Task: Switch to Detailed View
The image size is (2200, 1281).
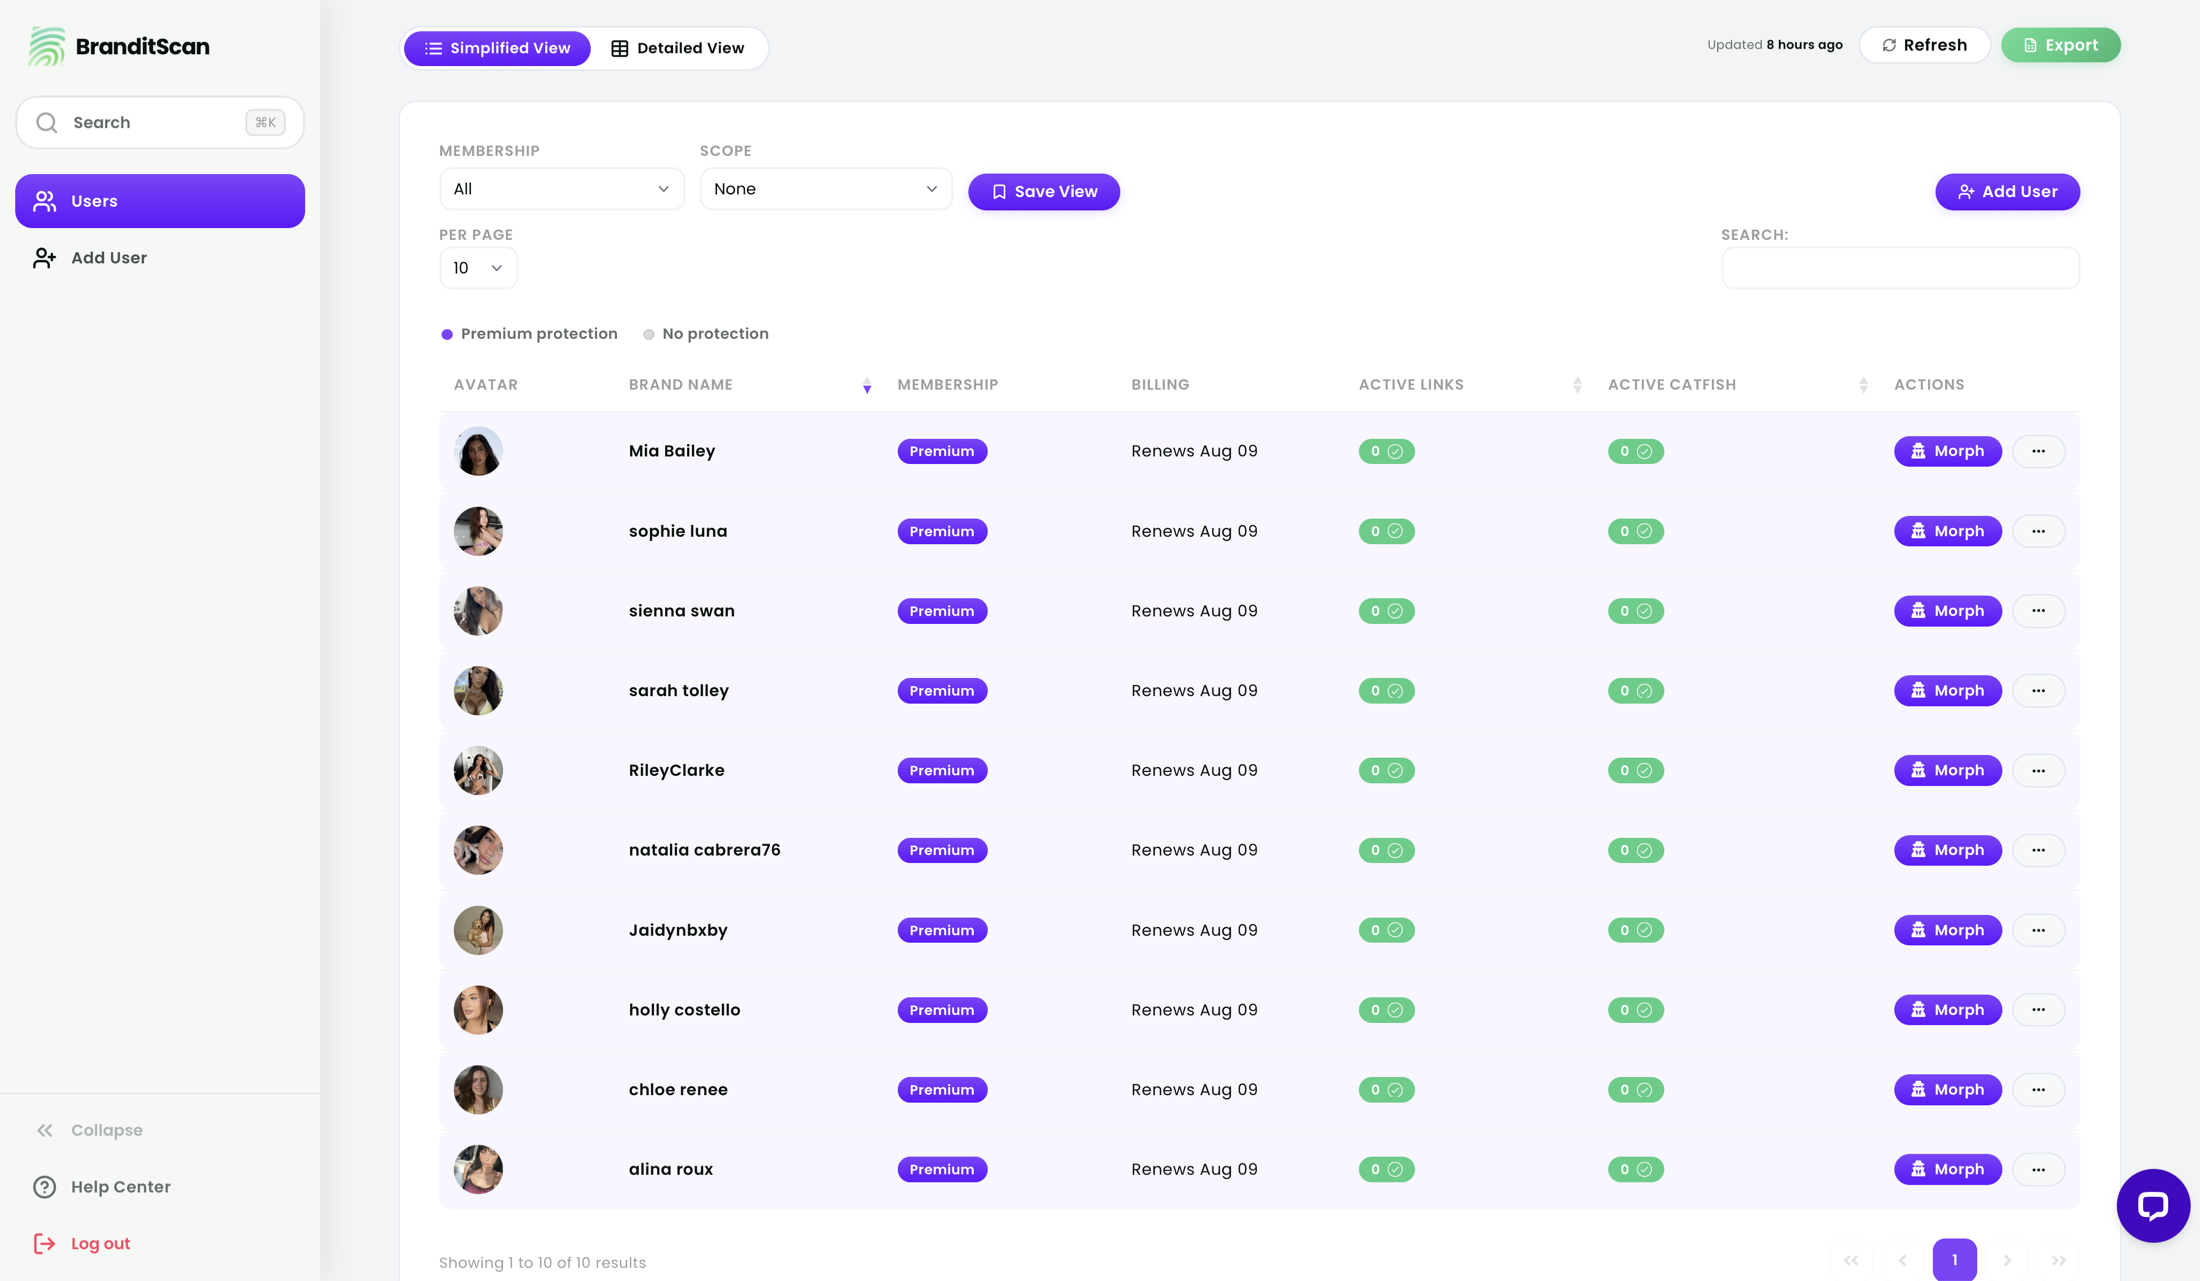Action: coord(678,48)
